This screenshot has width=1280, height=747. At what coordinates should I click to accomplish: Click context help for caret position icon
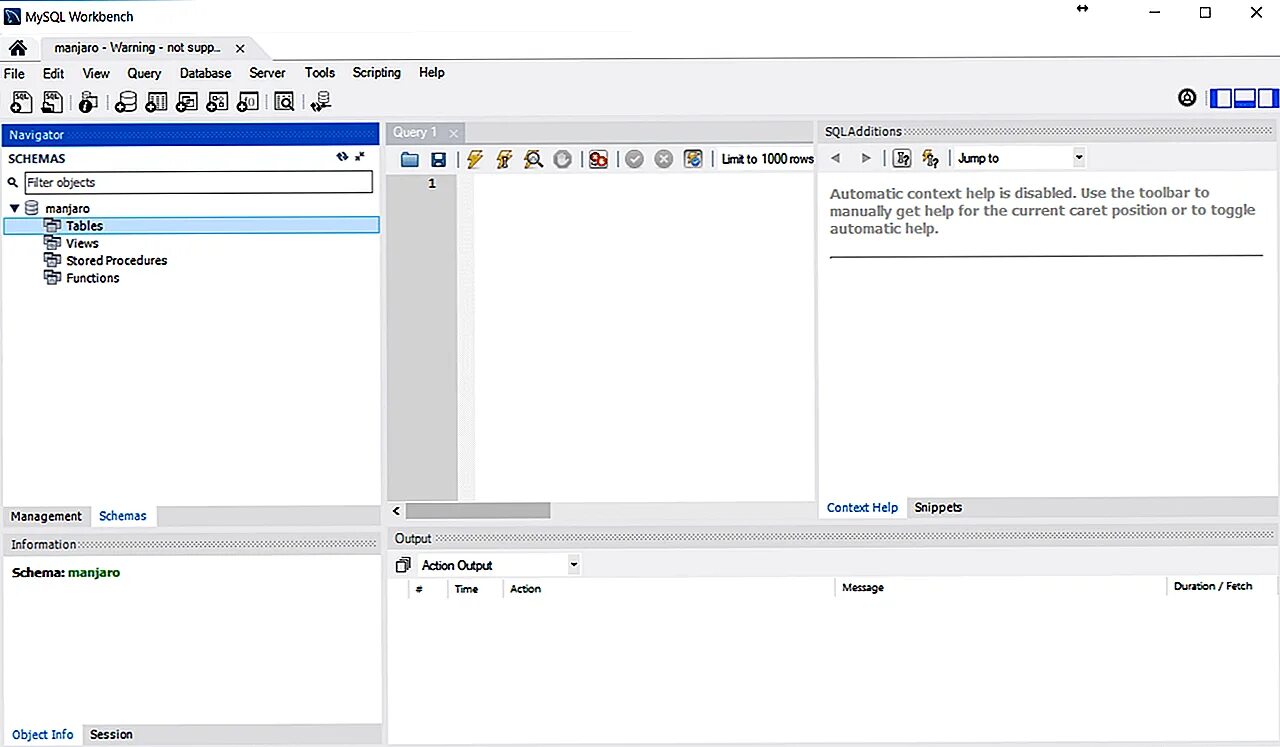tap(902, 158)
